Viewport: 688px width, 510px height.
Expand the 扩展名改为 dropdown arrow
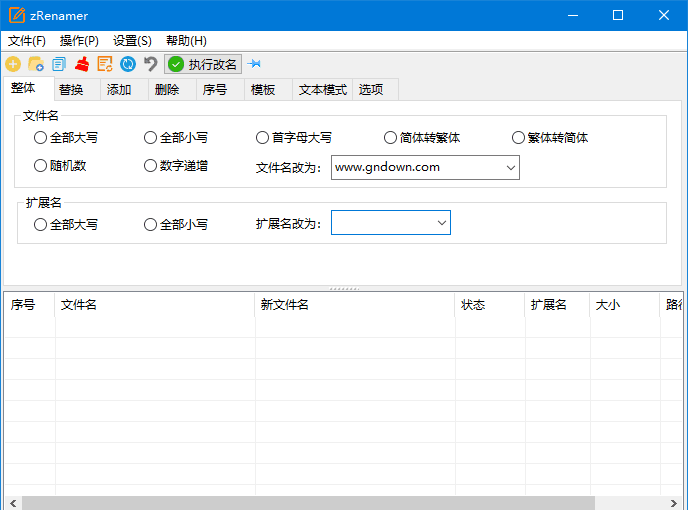pyautogui.click(x=441, y=223)
